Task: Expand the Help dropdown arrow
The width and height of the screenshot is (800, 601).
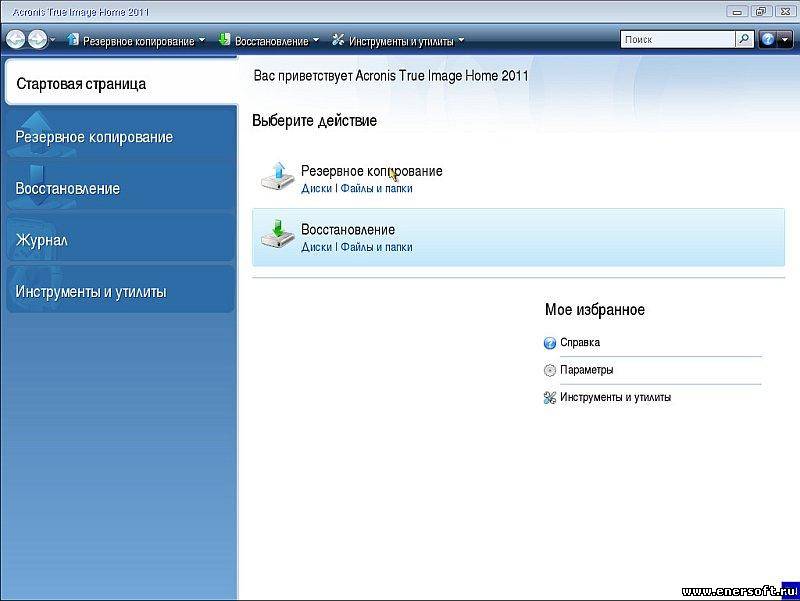Action: click(785, 39)
